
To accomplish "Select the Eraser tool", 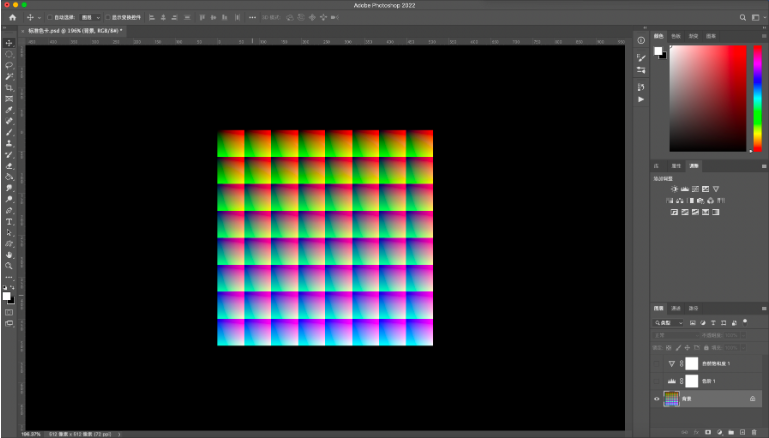I will (9, 166).
